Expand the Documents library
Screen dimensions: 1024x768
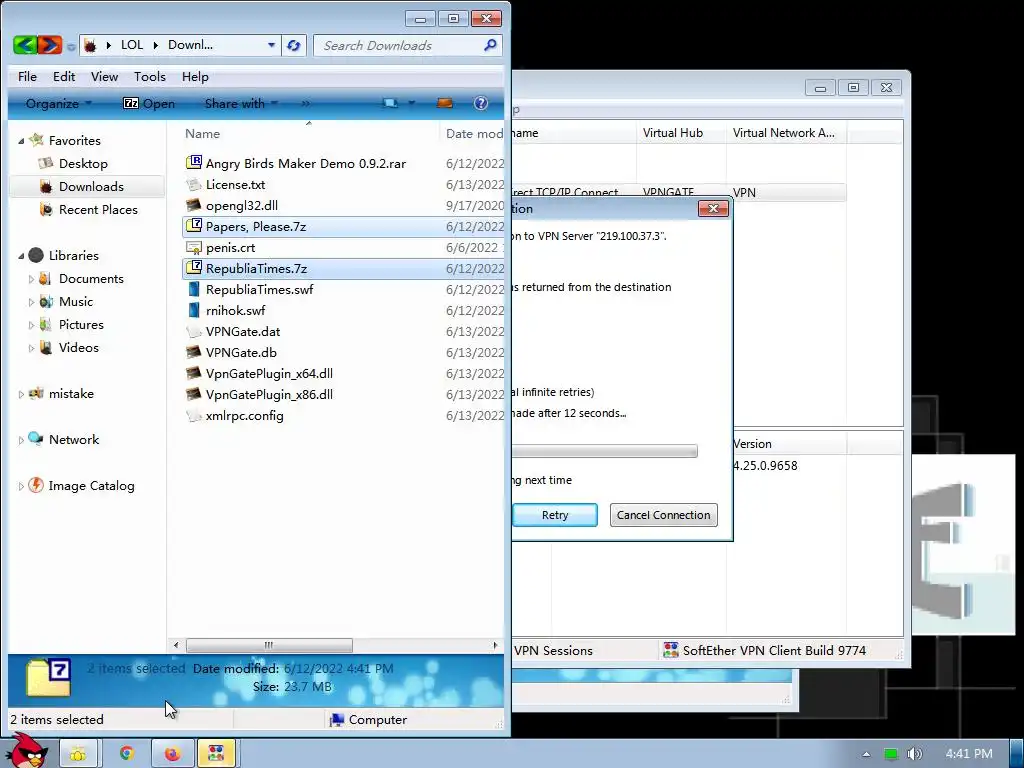tap(31, 279)
